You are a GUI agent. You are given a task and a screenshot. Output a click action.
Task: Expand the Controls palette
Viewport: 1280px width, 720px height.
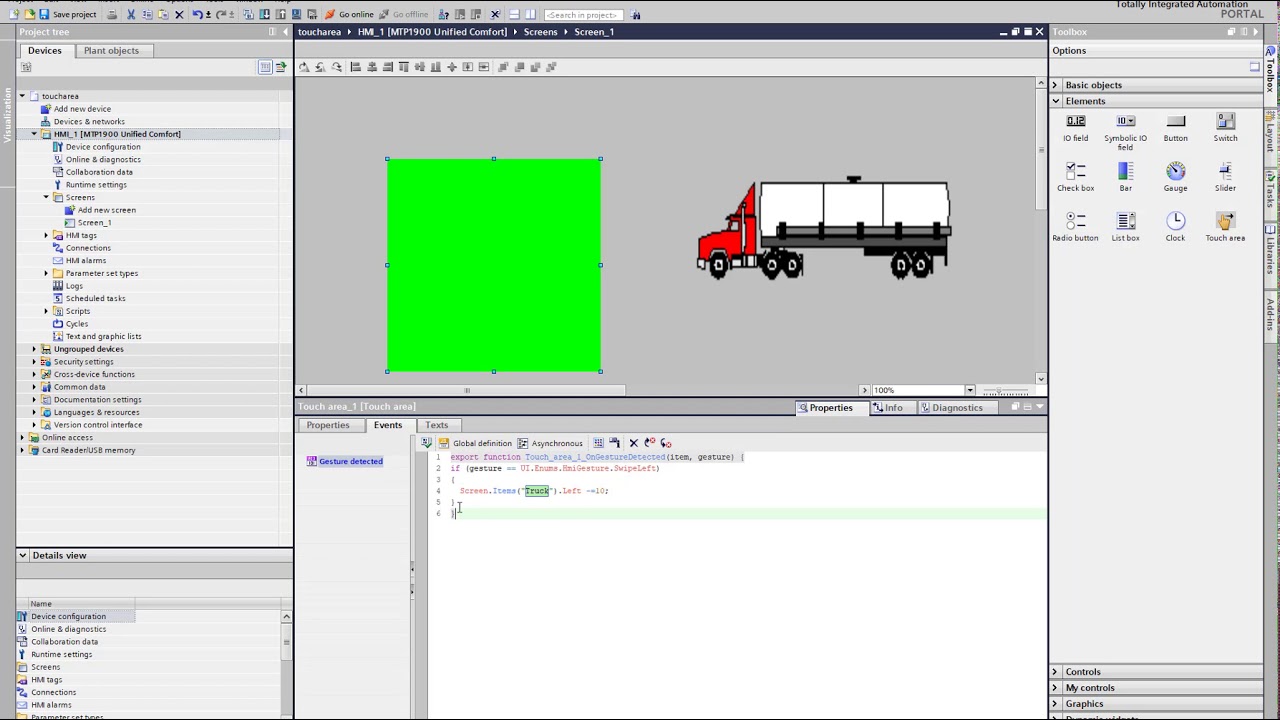pos(1054,672)
